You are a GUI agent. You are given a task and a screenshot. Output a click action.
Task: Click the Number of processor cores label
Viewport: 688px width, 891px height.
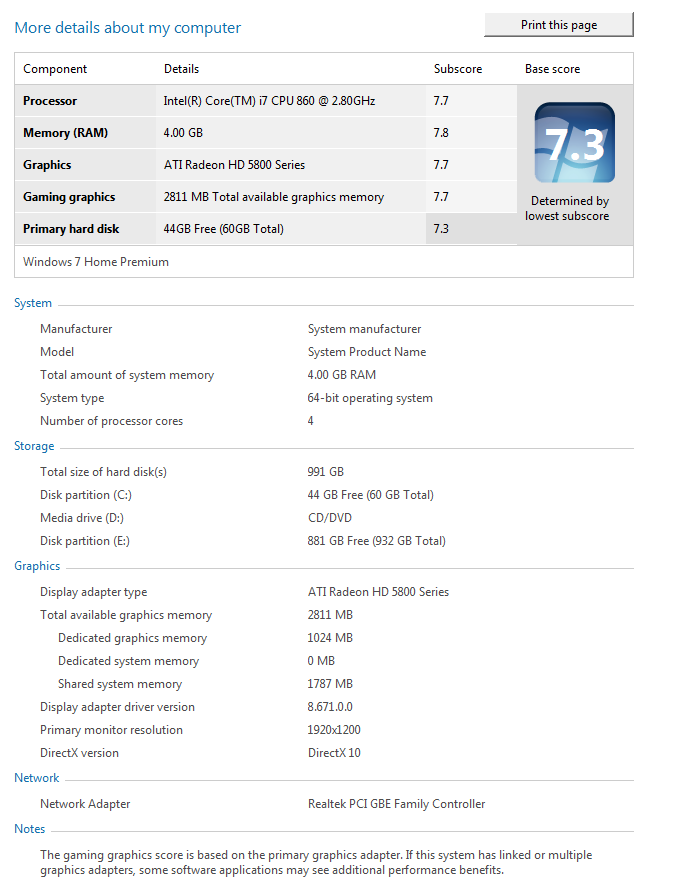point(111,421)
